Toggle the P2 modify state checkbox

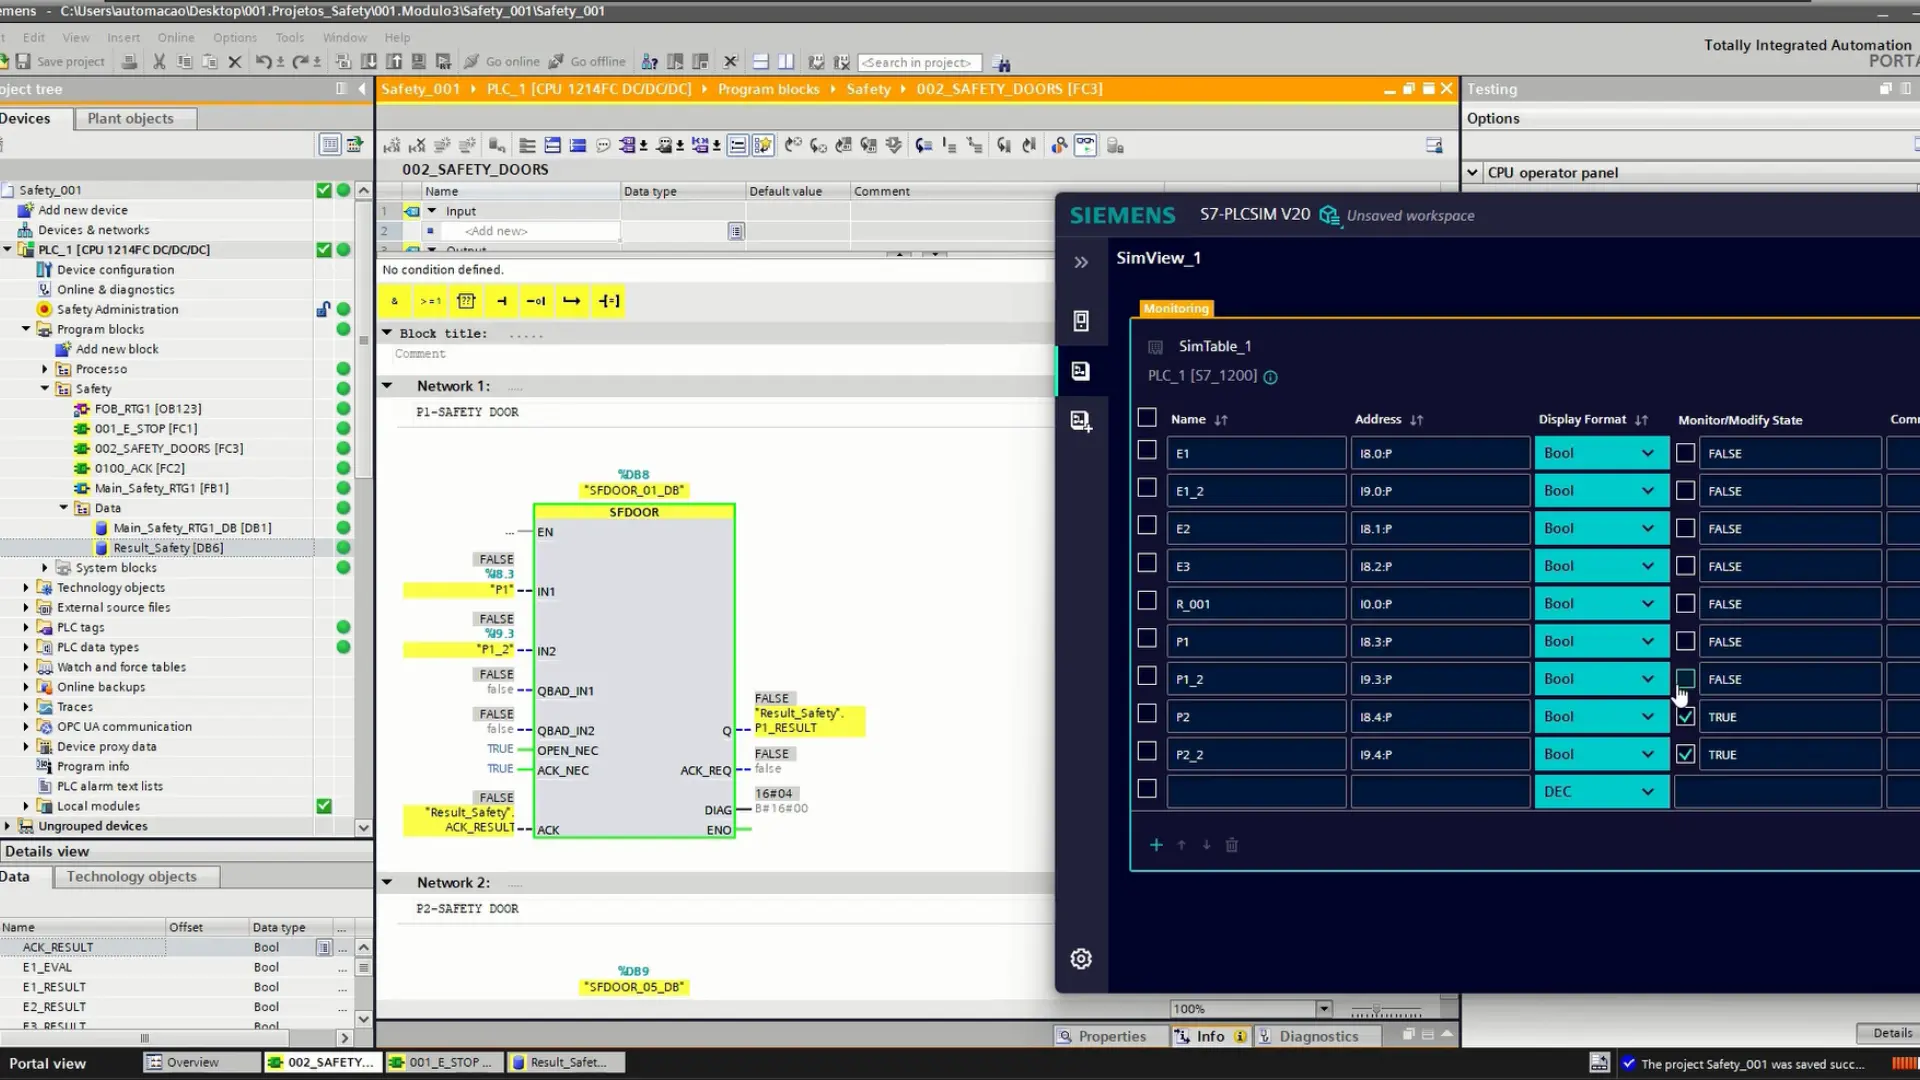pyautogui.click(x=1685, y=717)
